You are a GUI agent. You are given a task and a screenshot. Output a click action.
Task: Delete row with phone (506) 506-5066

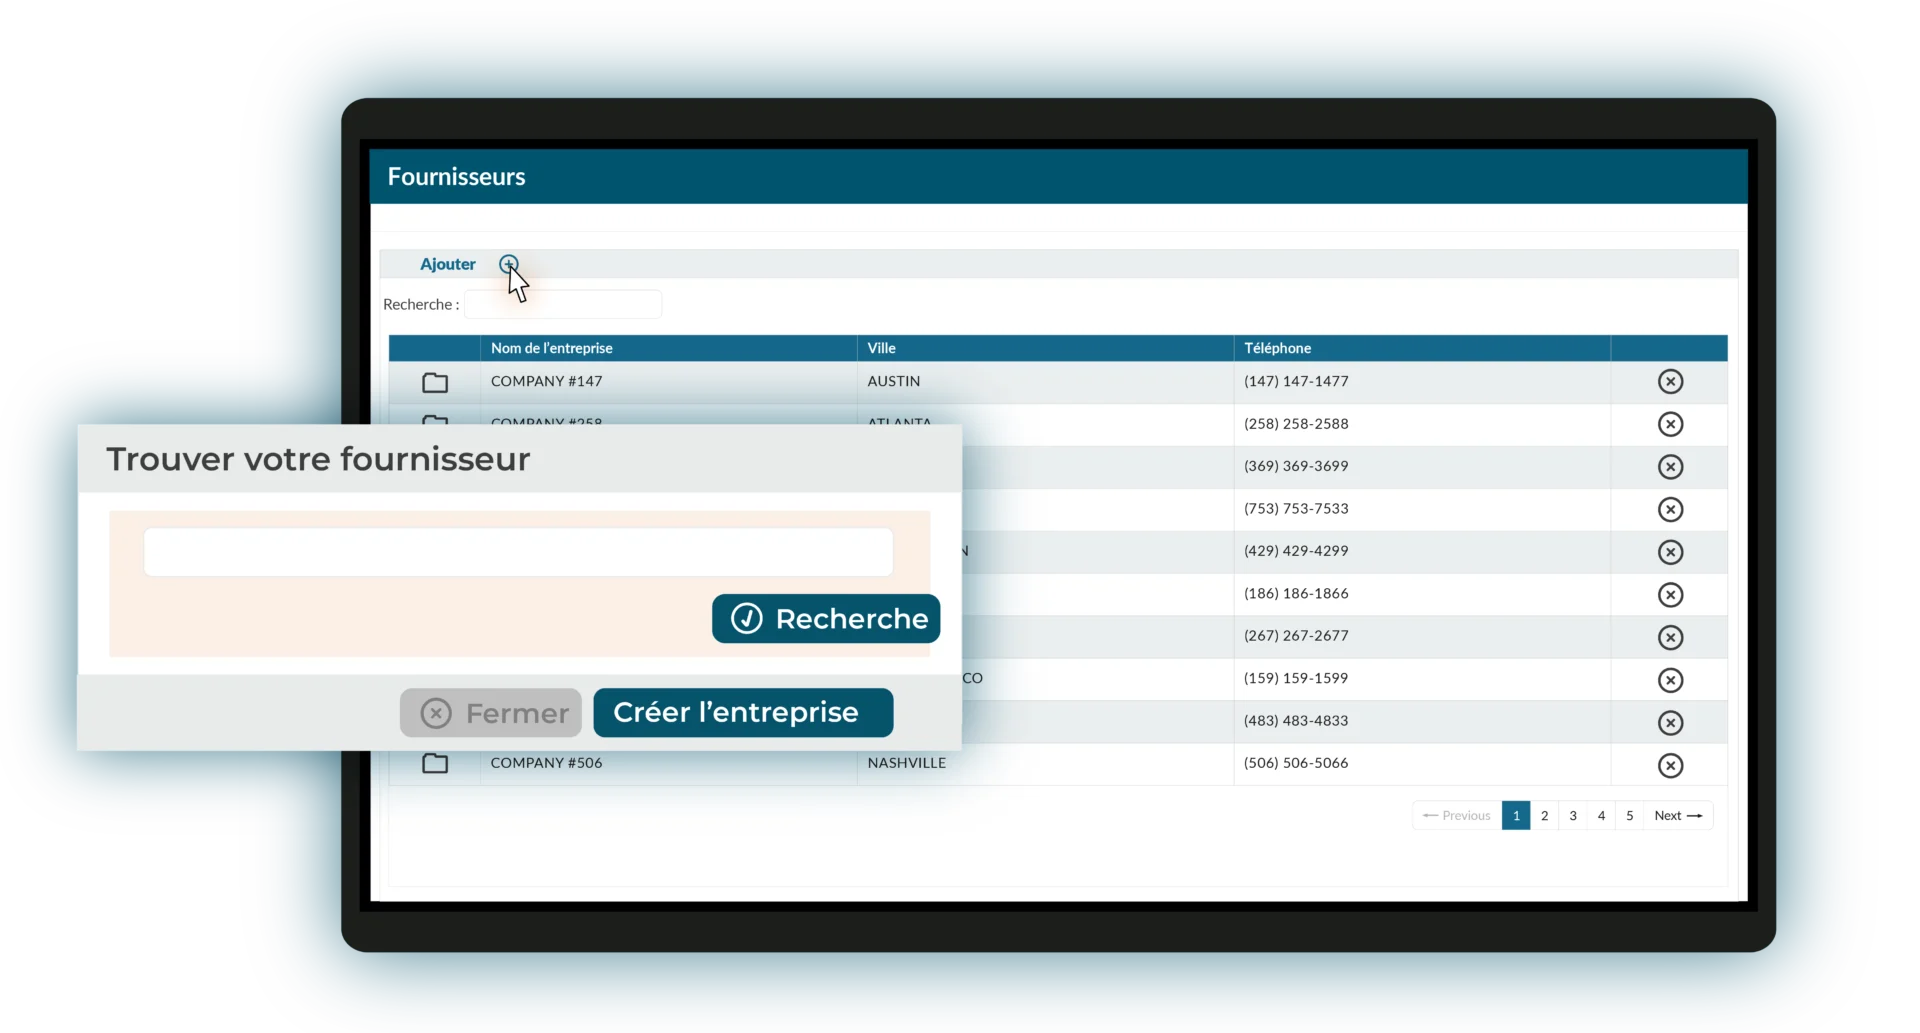click(1670, 764)
